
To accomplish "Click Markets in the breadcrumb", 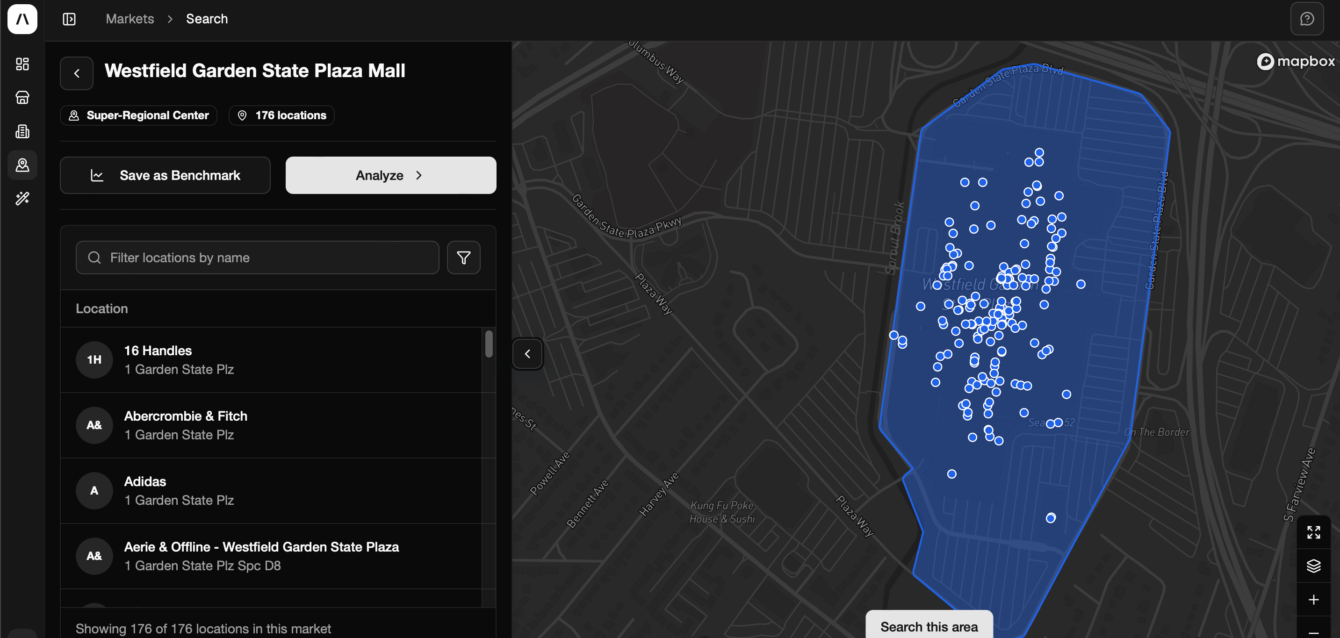I will point(130,19).
